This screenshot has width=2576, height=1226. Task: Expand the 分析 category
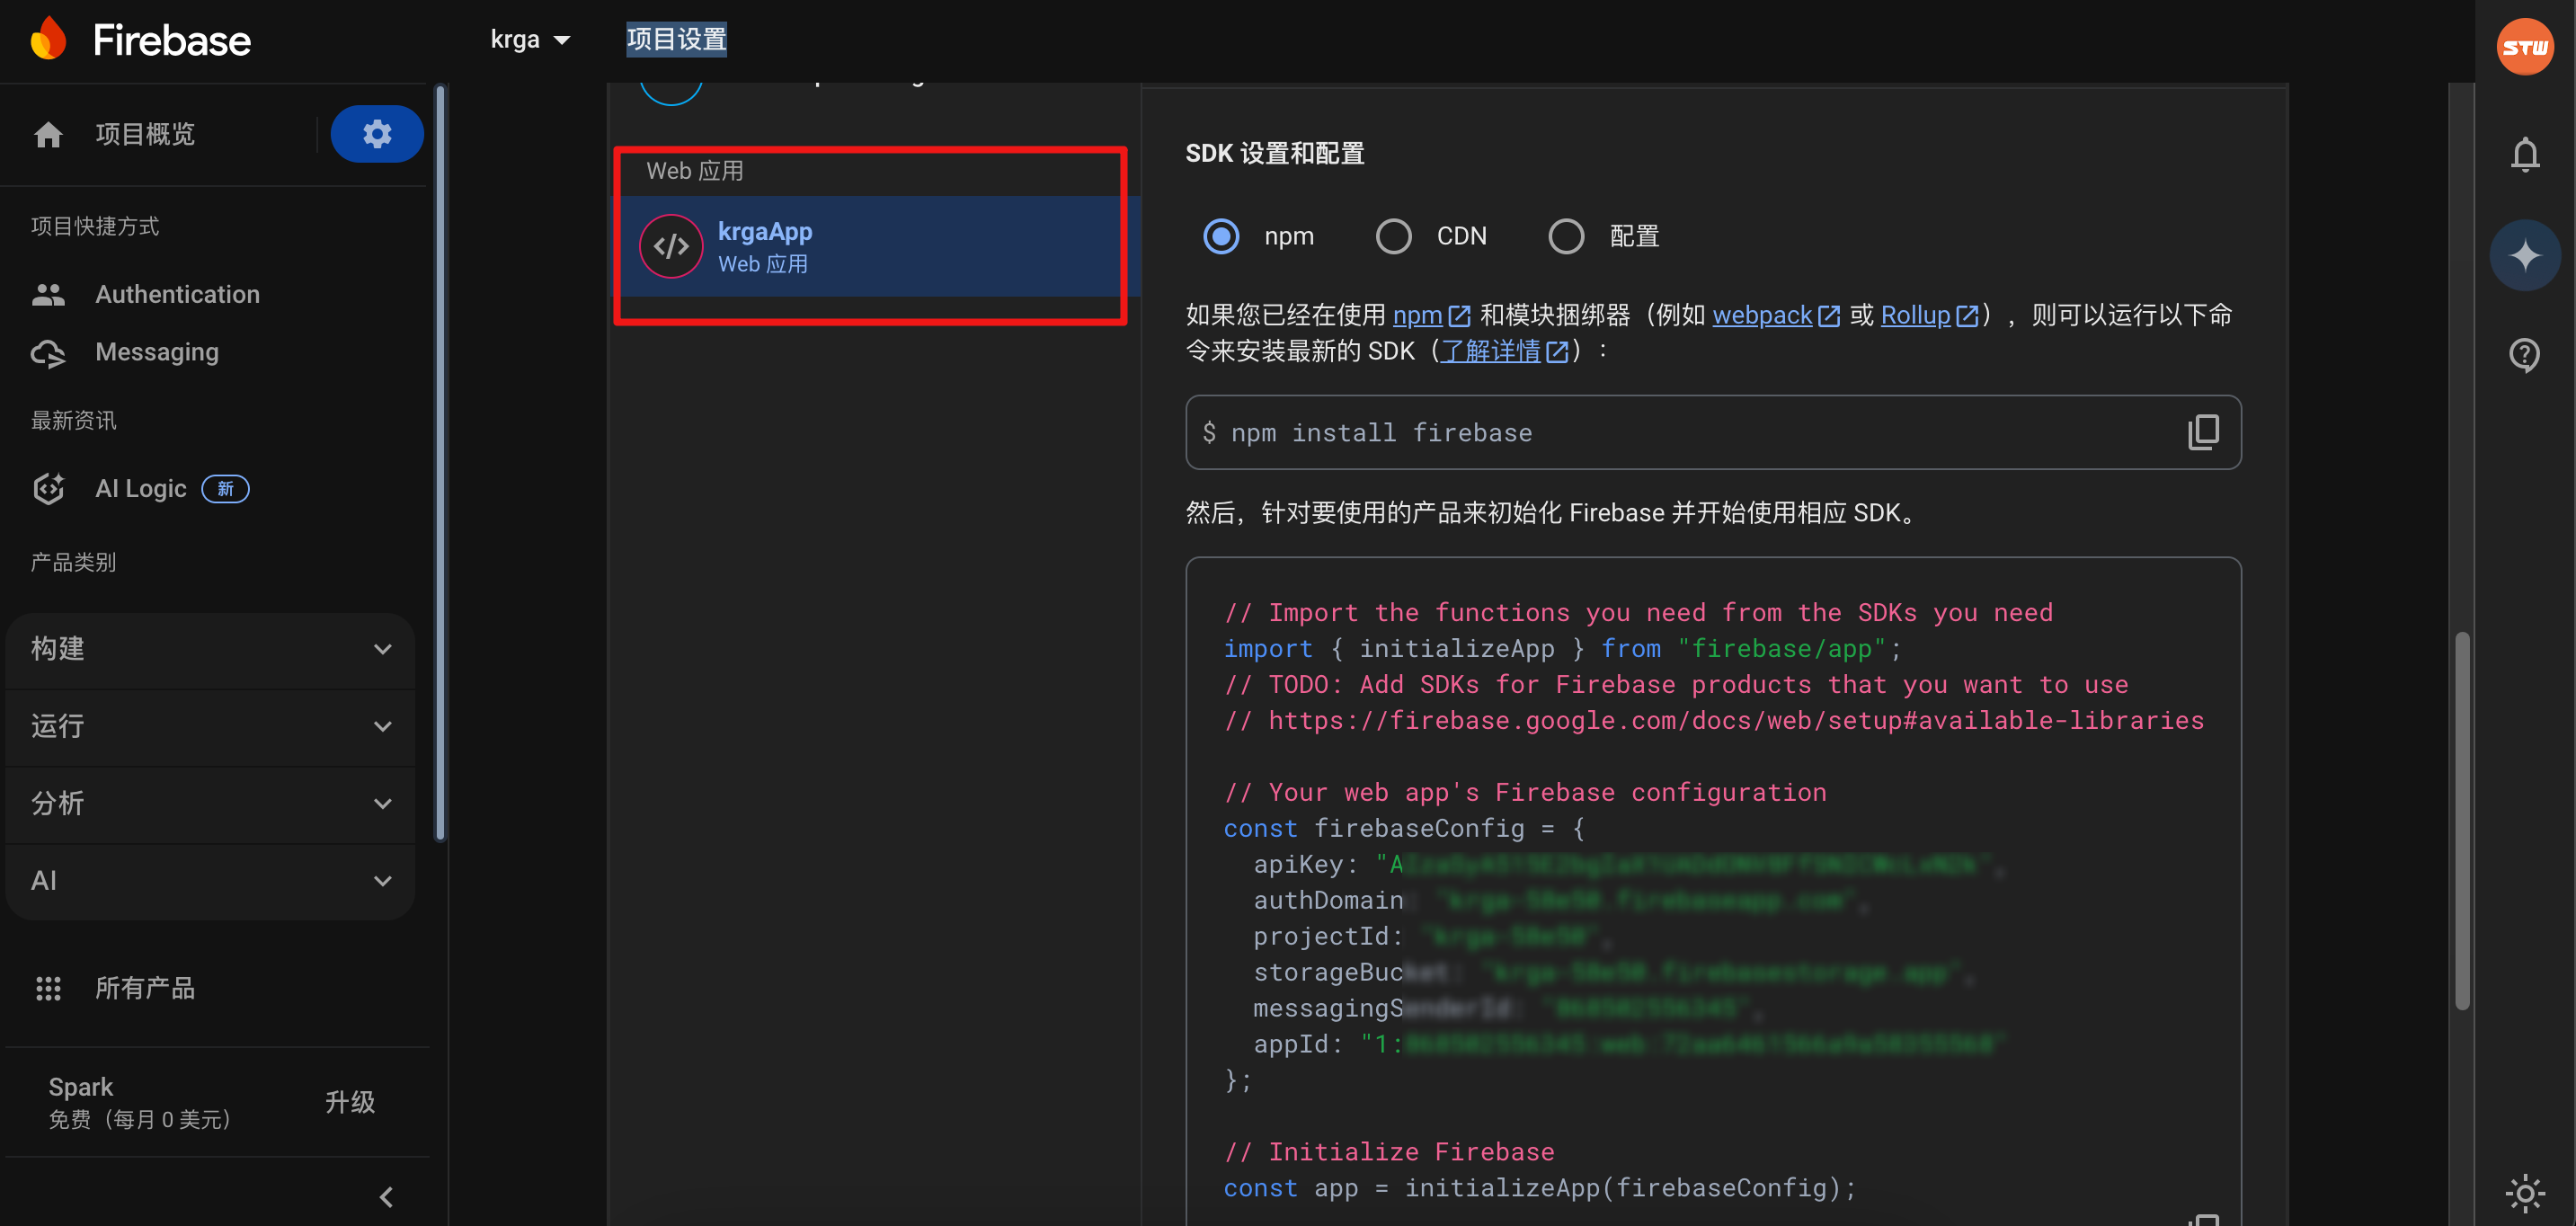210,803
